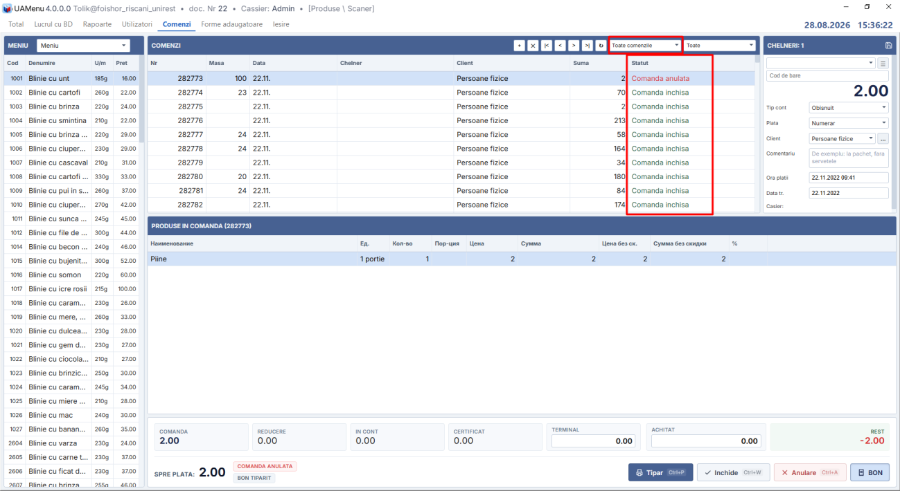The image size is (900, 491).
Task: Select Blinie cu icre rosii item
Action: (71, 289)
